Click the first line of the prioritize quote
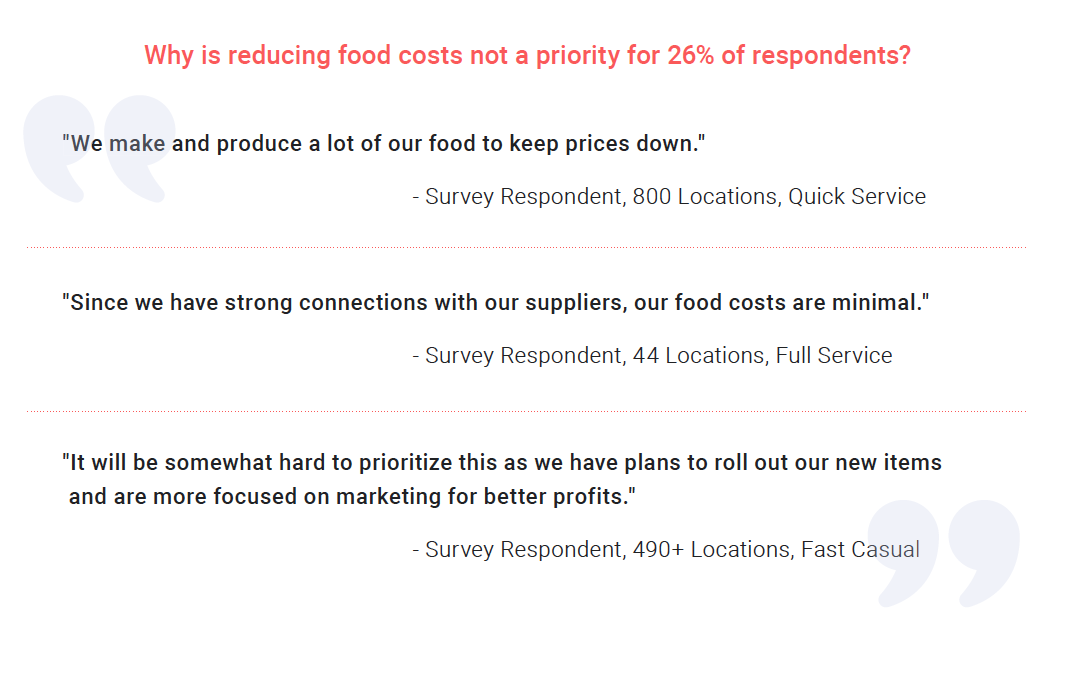 (502, 462)
